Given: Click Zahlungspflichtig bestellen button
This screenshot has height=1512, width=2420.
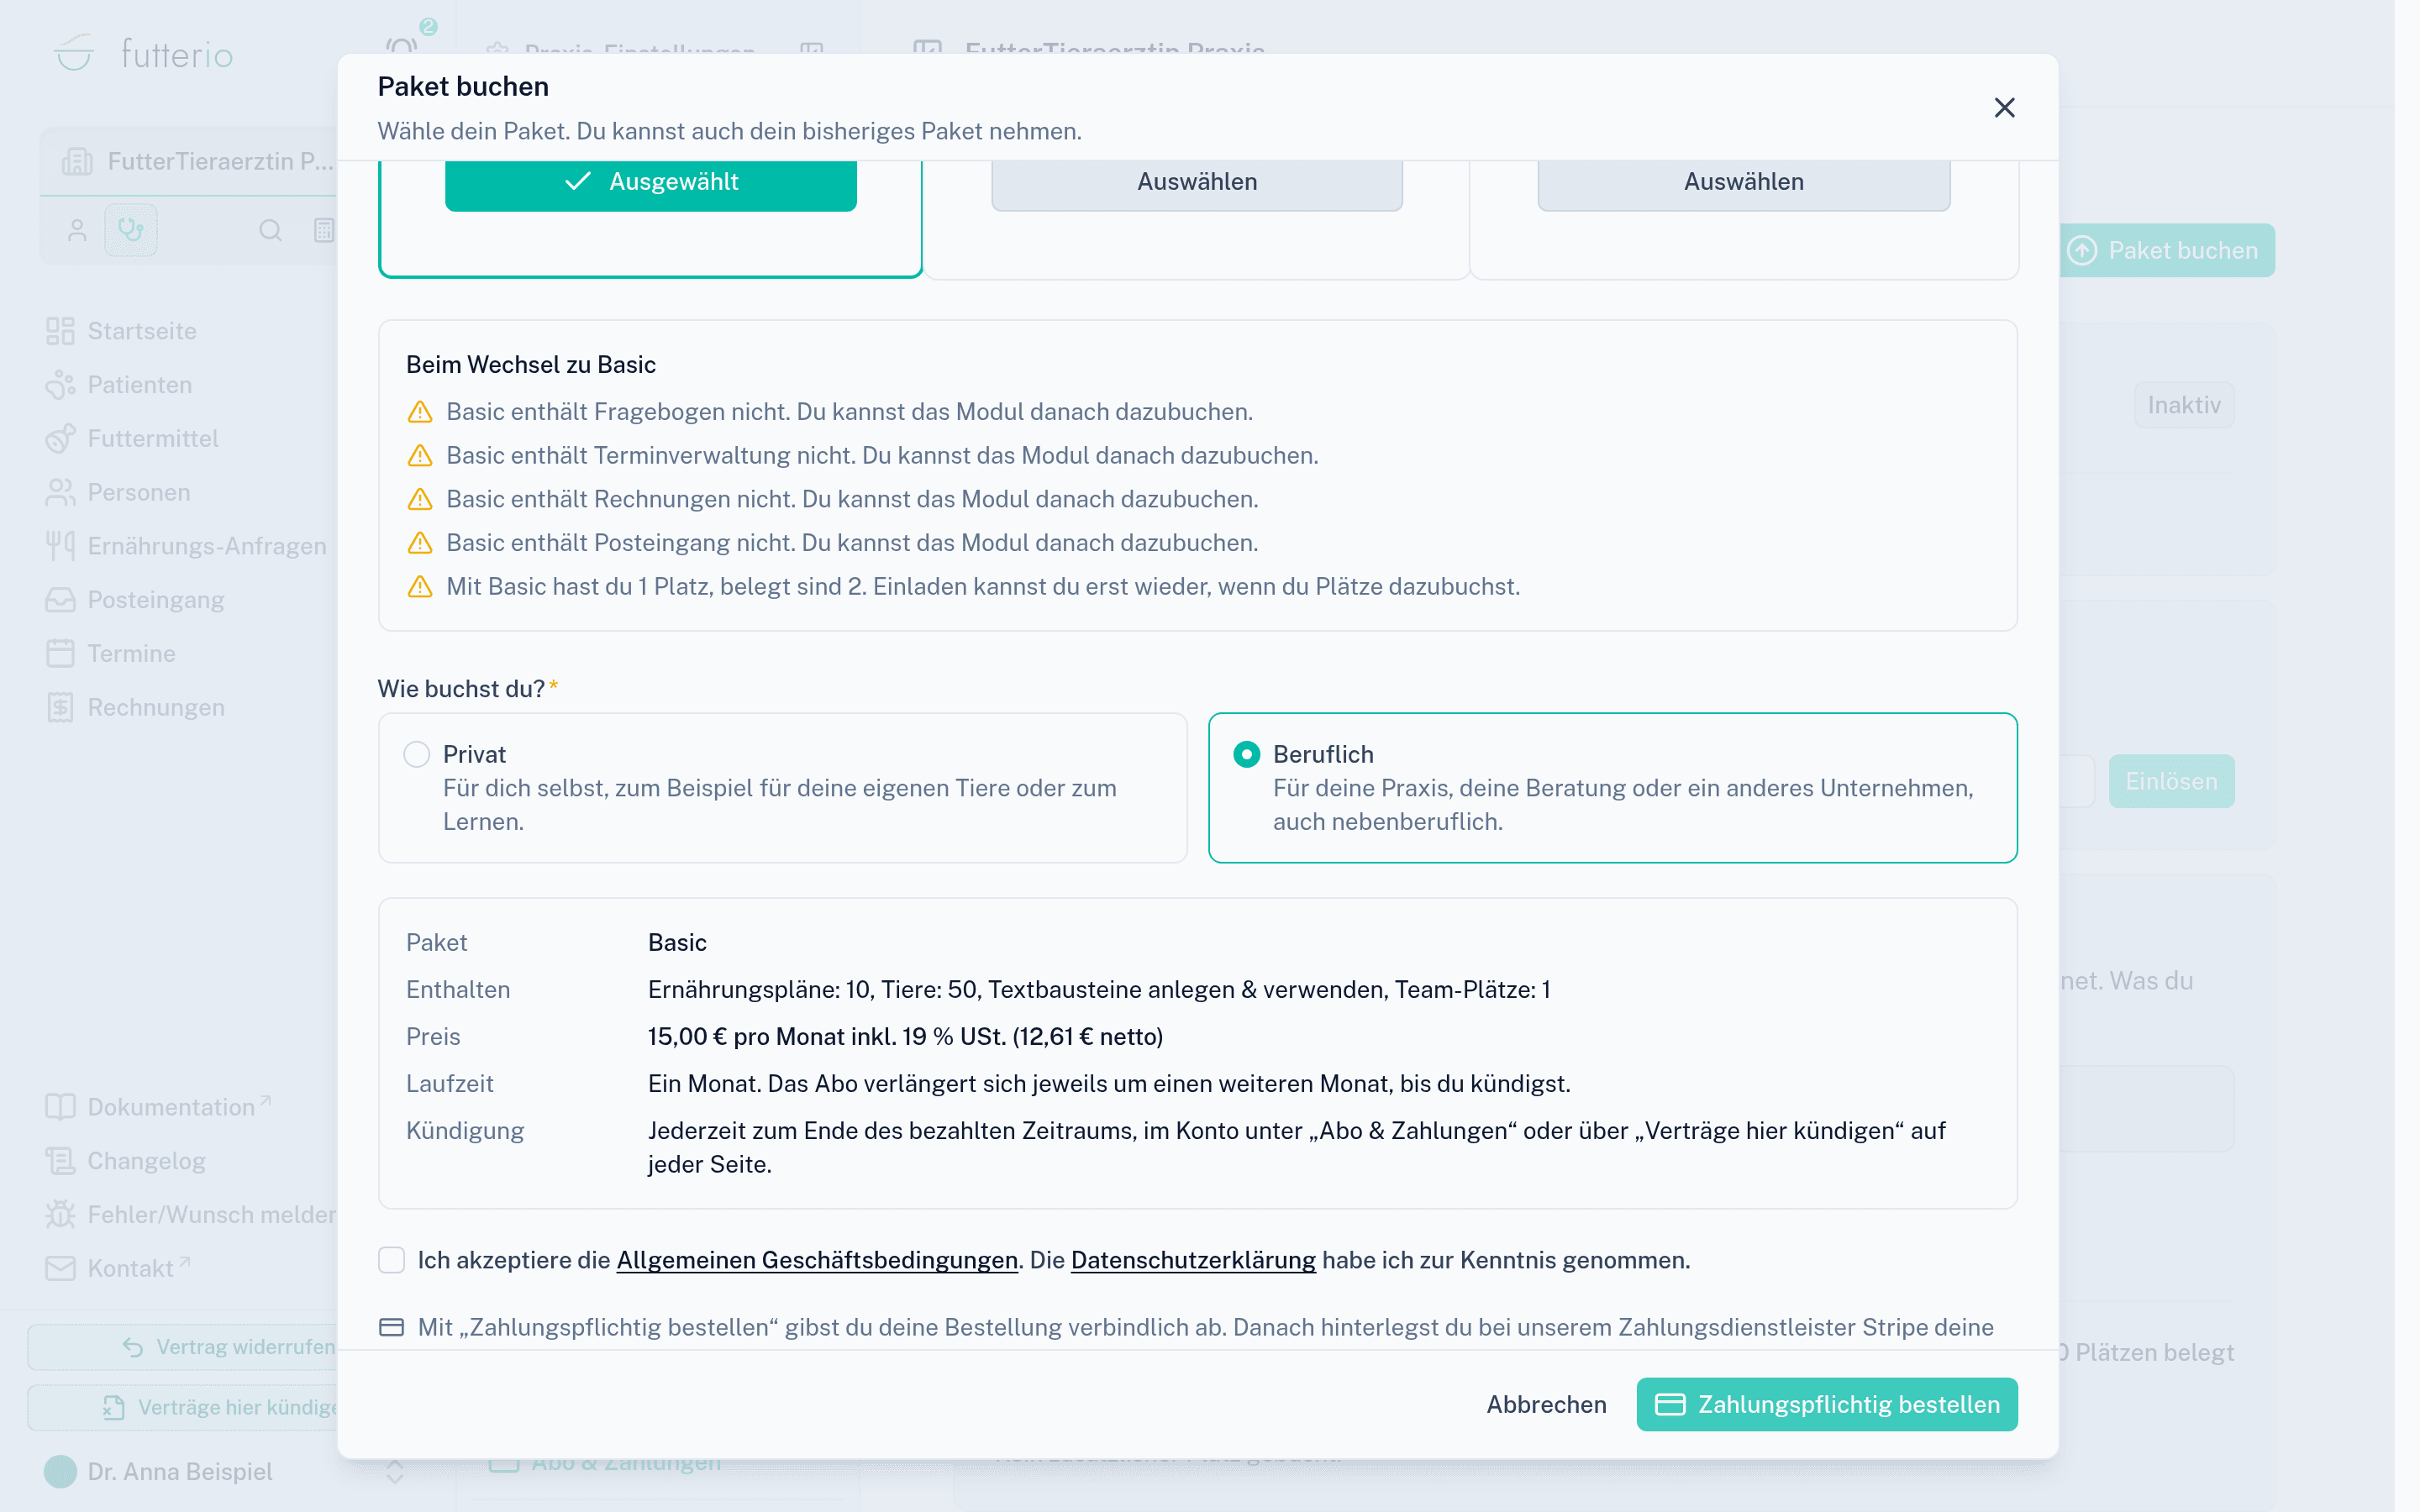Looking at the screenshot, I should tap(1827, 1404).
